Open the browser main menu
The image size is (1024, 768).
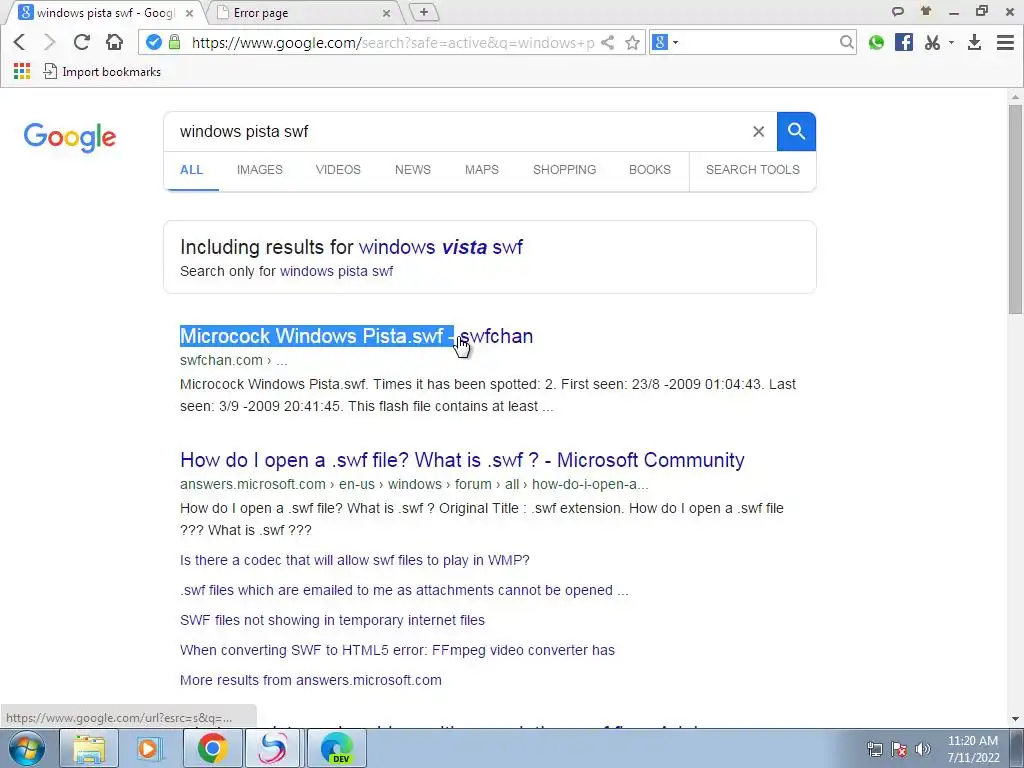pyautogui.click(x=1005, y=42)
